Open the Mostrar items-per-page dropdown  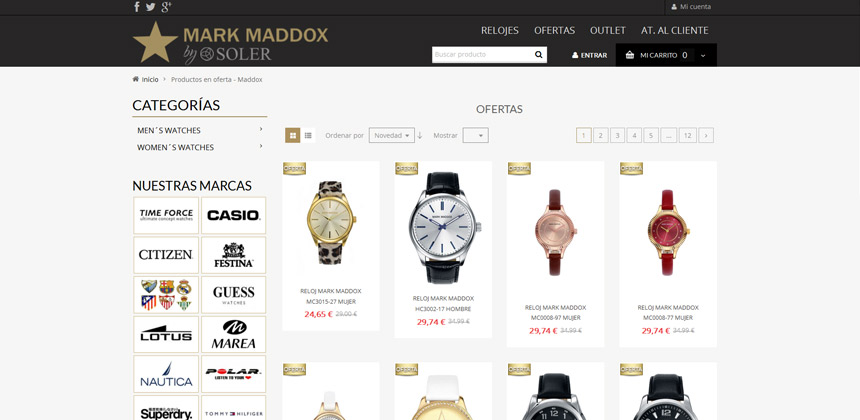click(x=476, y=135)
